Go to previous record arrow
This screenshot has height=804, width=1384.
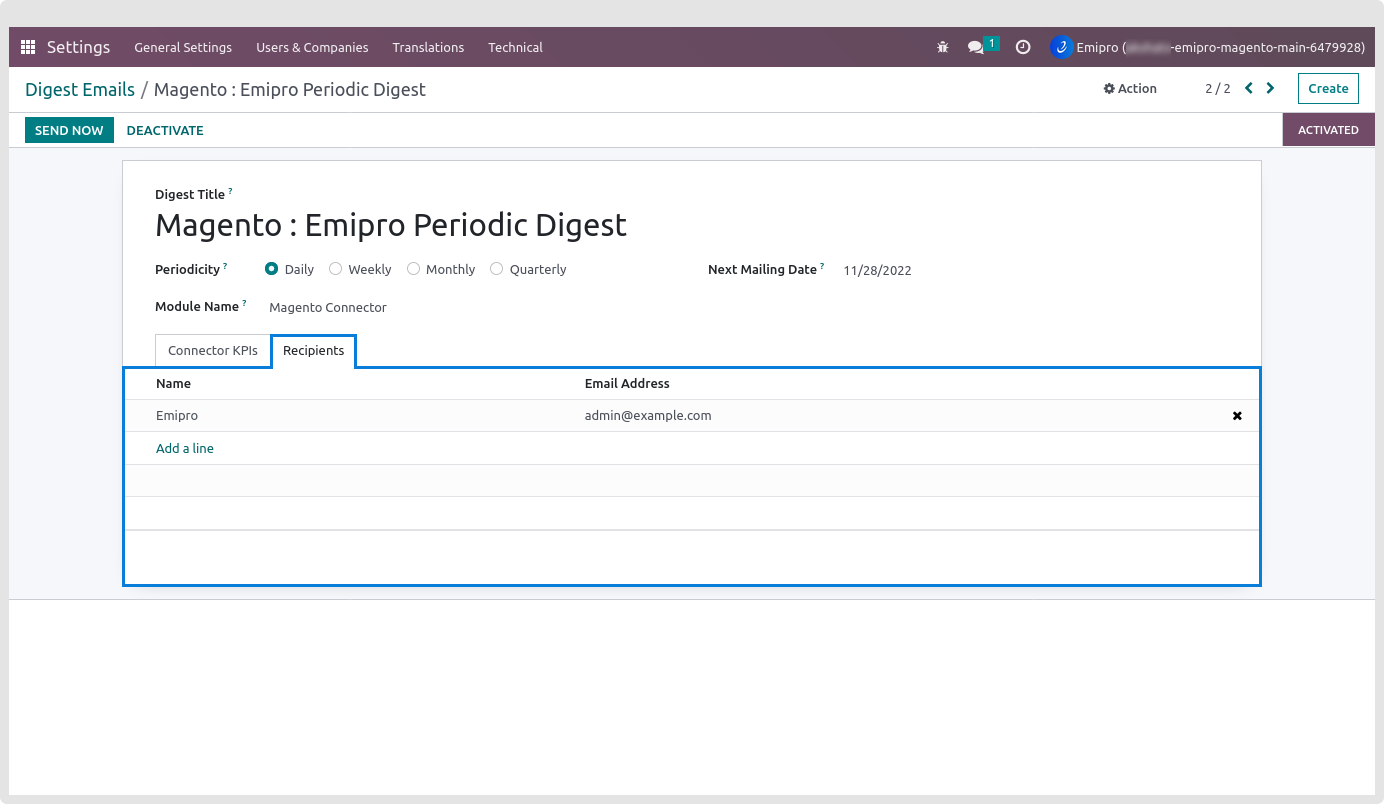pyautogui.click(x=1249, y=88)
